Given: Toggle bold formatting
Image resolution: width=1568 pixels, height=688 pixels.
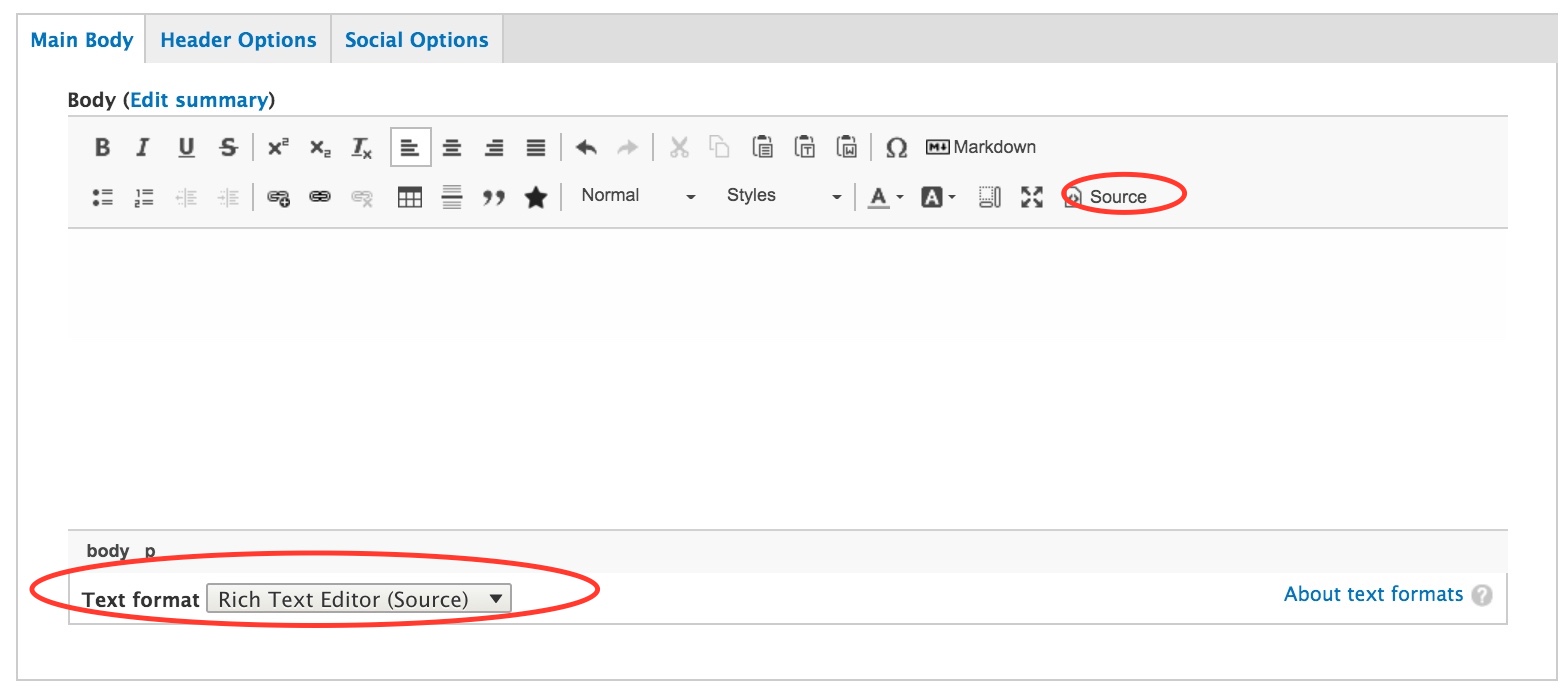Looking at the screenshot, I should [102, 148].
